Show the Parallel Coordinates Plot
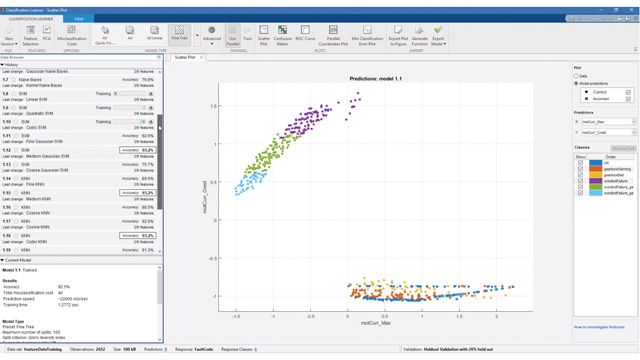The image size is (640, 360). pos(333,35)
